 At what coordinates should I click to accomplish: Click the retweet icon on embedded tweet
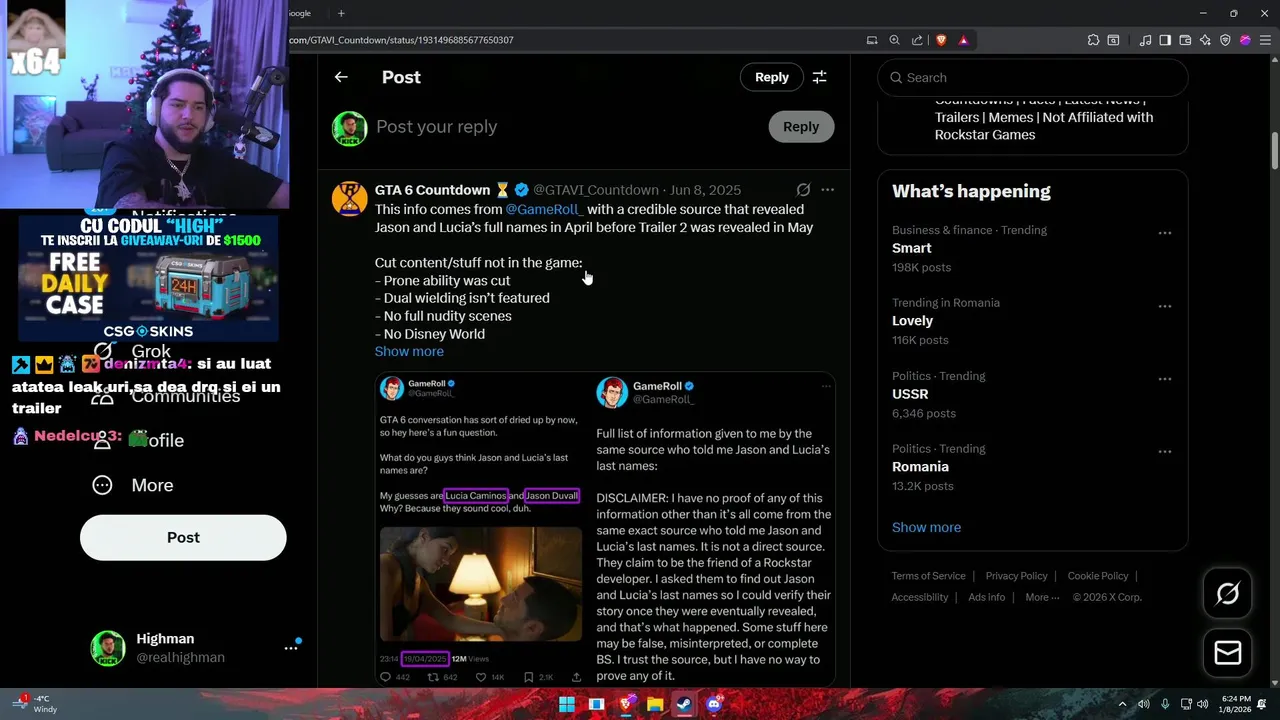click(x=433, y=677)
